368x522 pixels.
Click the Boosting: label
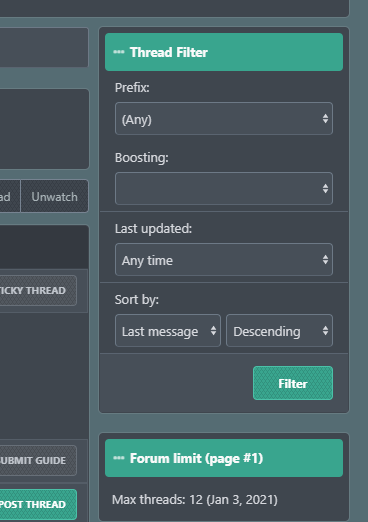point(142,158)
